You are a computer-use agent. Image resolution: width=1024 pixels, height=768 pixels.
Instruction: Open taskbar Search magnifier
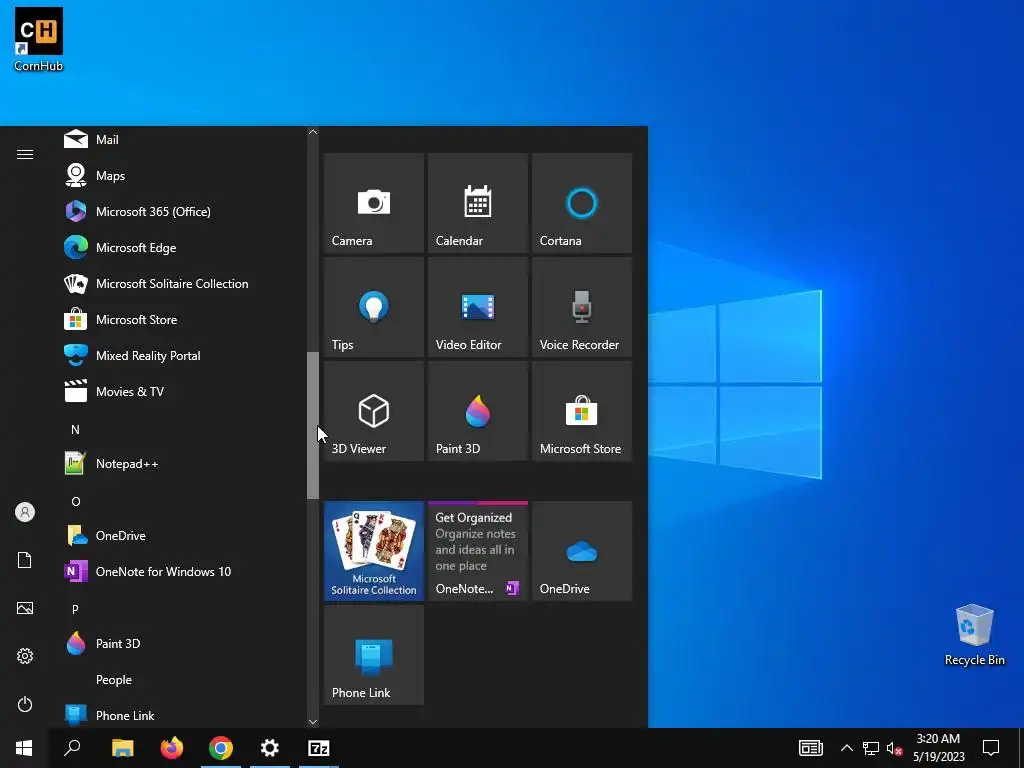pyautogui.click(x=72, y=748)
